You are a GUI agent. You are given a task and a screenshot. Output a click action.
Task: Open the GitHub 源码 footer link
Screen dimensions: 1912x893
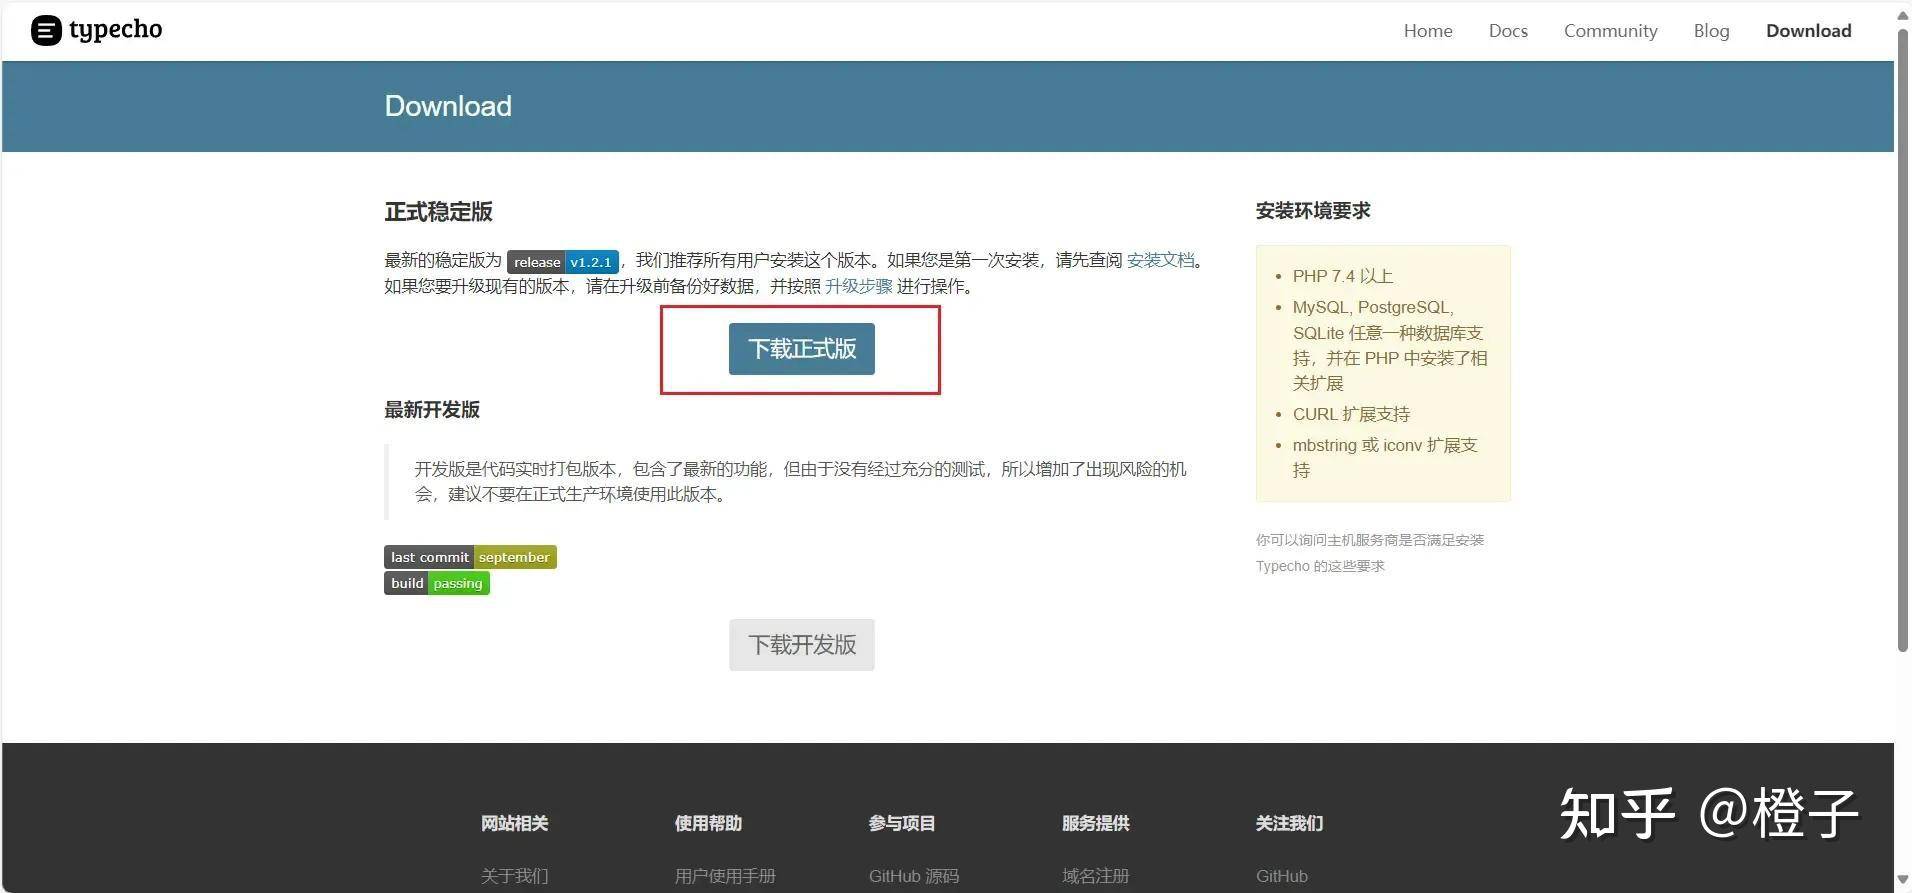914,876
